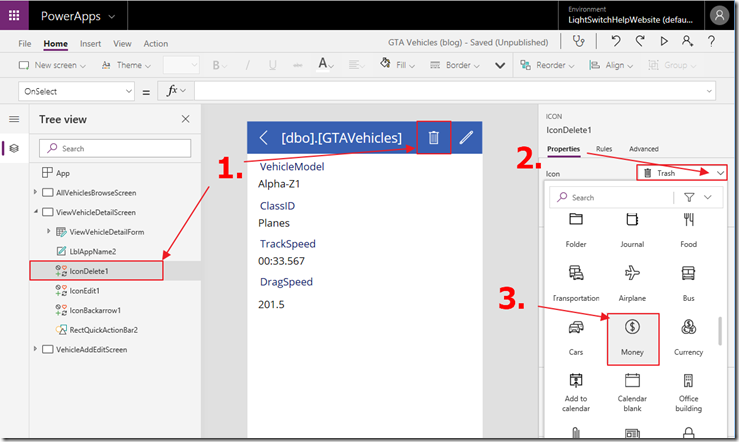Open the File menu
The width and height of the screenshot is (739, 442).
coord(25,43)
